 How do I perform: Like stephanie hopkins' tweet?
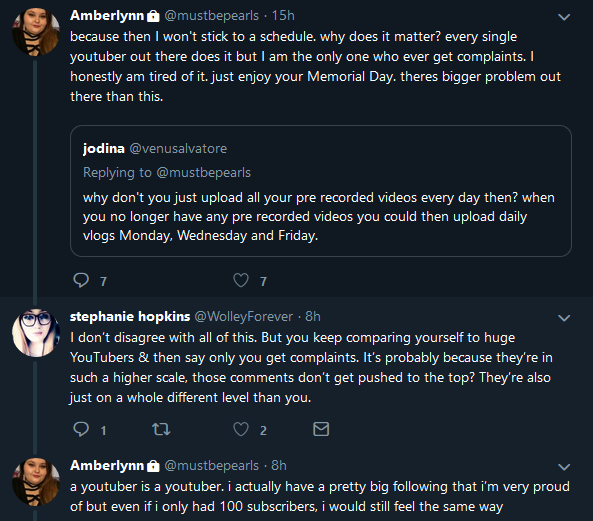(x=241, y=430)
